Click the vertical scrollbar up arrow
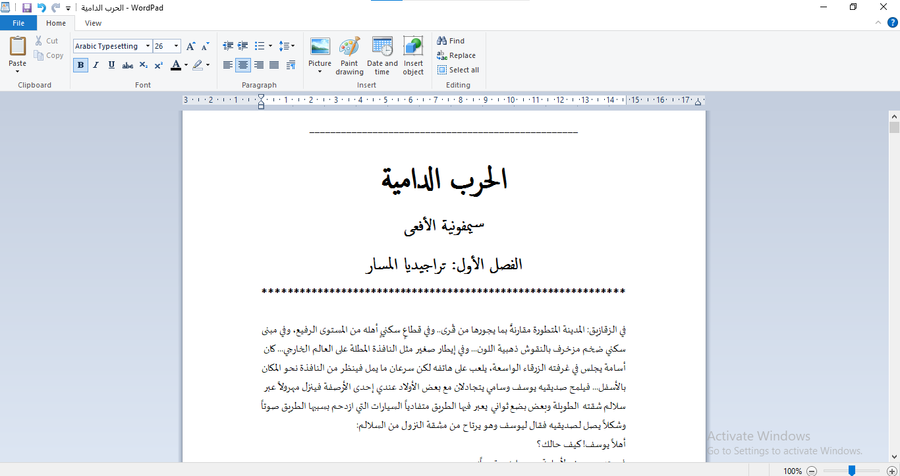900x476 pixels. point(894,116)
